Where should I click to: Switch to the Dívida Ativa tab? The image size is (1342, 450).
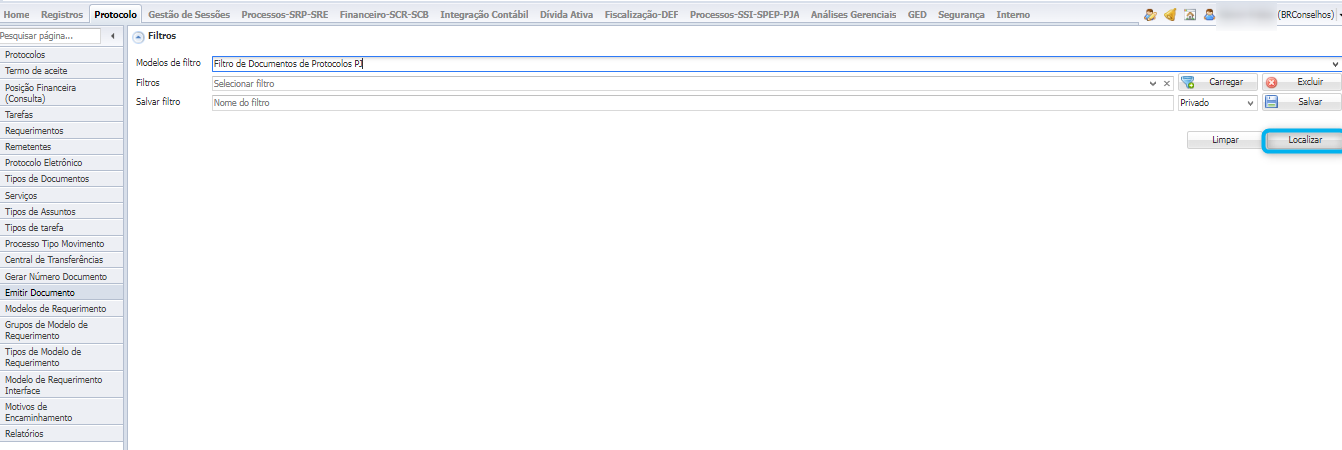(566, 15)
